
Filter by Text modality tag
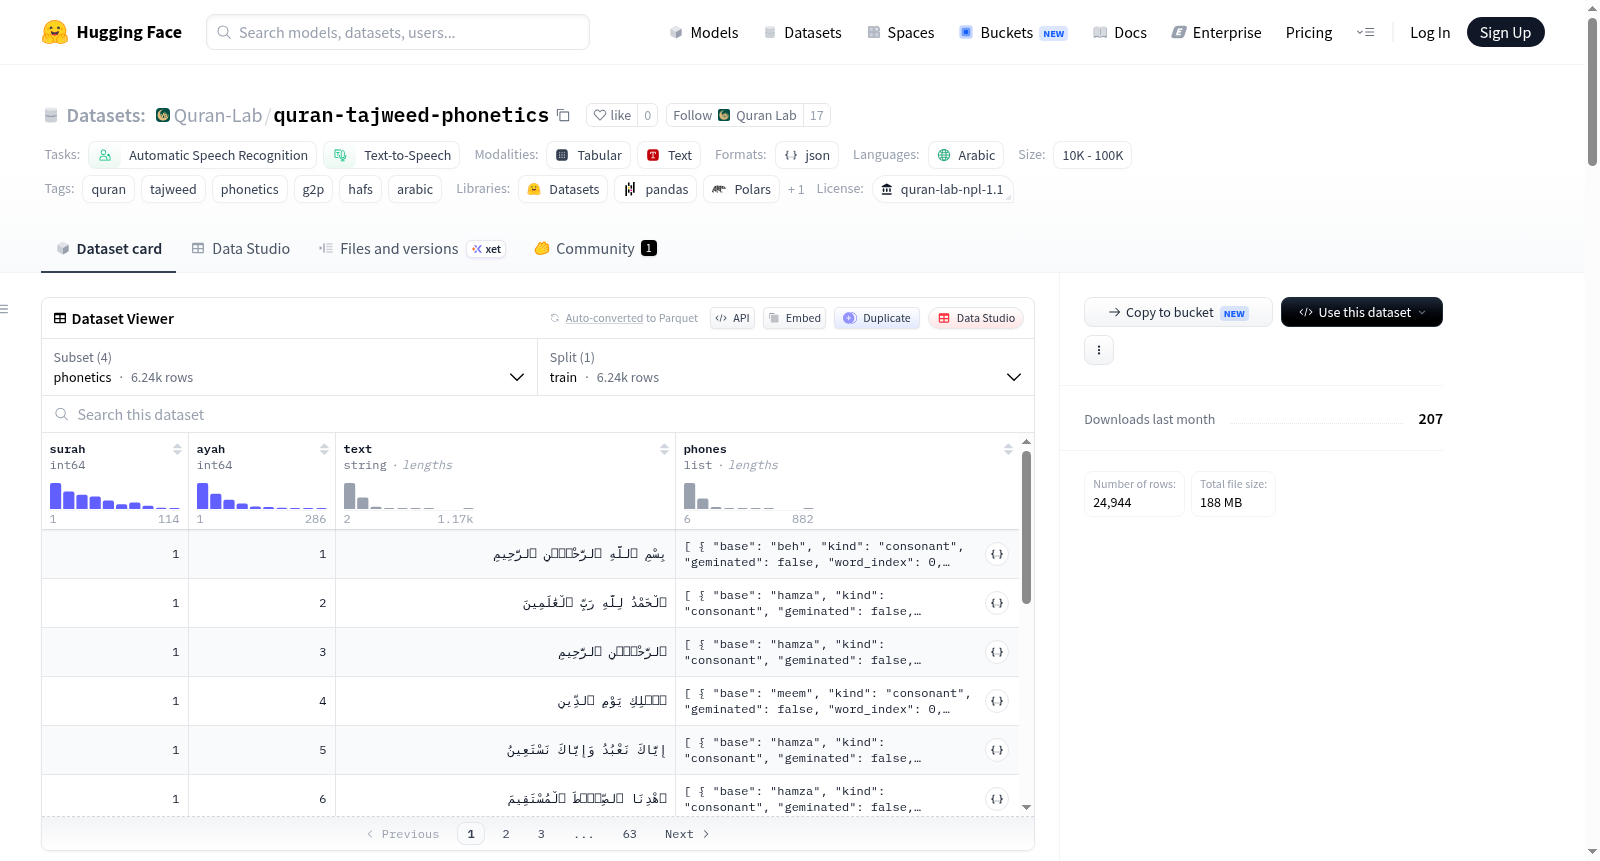coord(669,155)
